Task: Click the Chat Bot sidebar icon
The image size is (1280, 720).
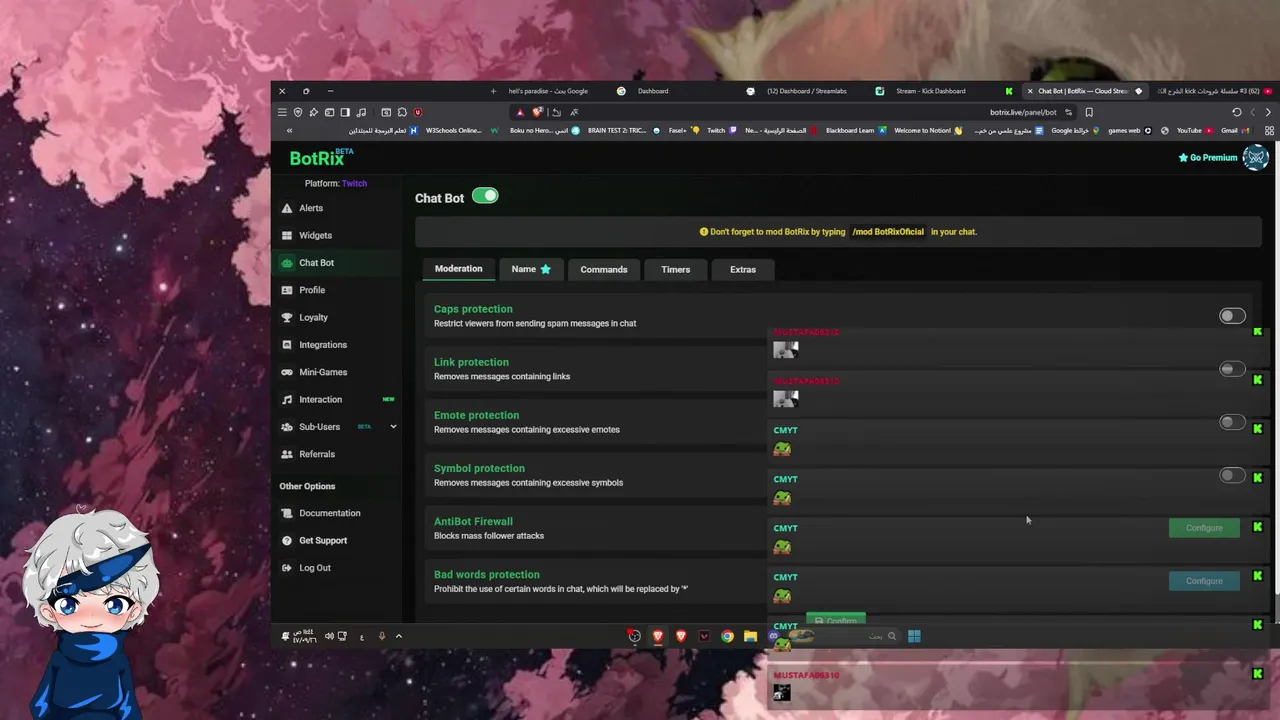Action: 287,263
